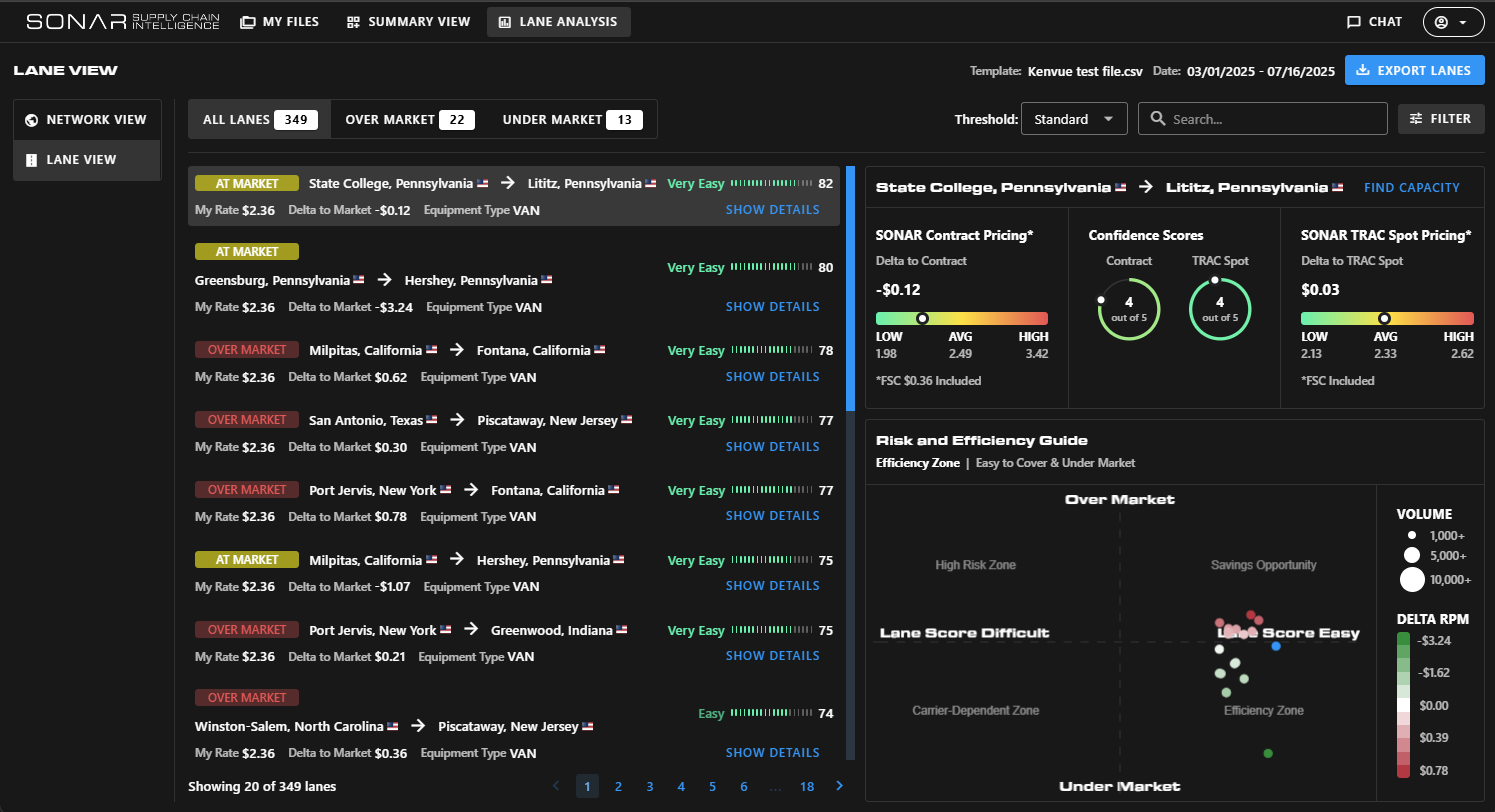1495x812 pixels.
Task: Click the 1,000+ volume legend circle
Action: (x=1412, y=535)
